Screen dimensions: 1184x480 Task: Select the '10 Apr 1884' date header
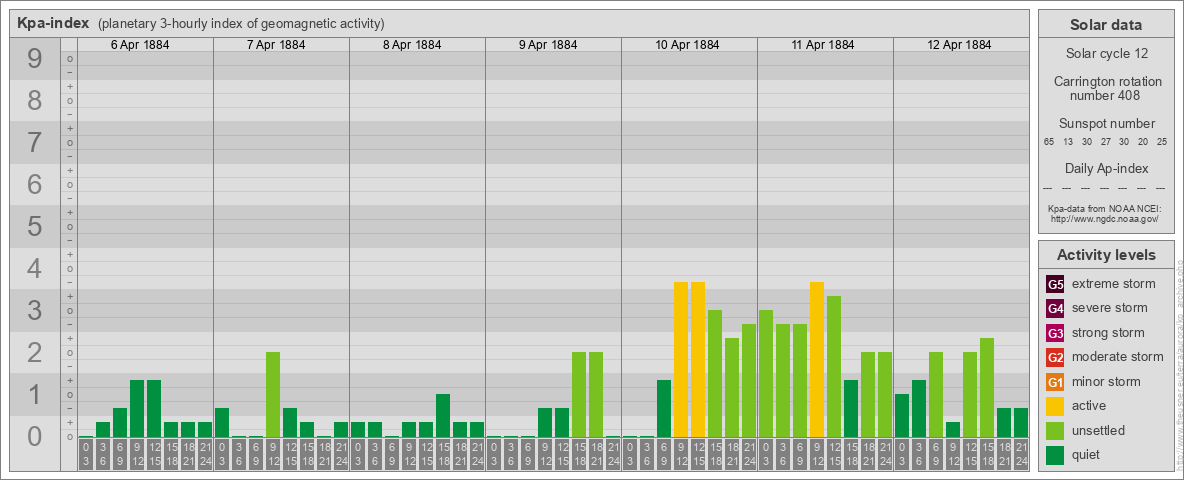687,45
